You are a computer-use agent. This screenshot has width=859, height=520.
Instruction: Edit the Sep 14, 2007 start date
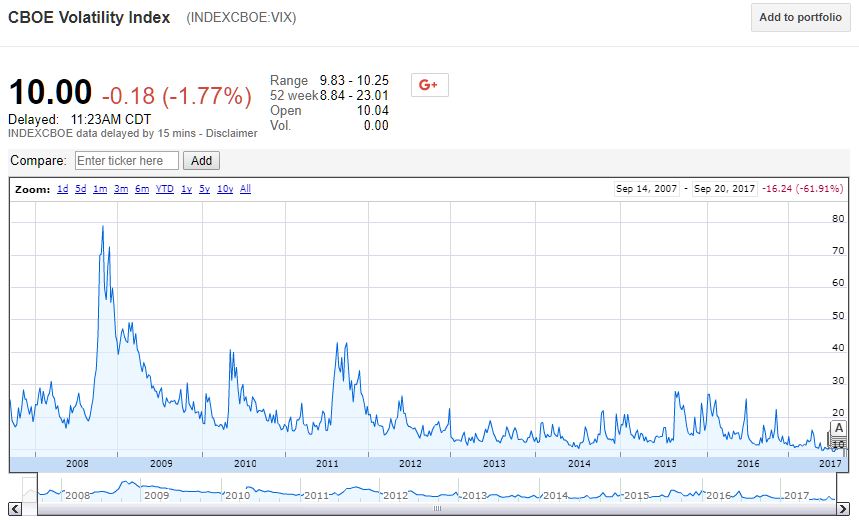point(646,189)
